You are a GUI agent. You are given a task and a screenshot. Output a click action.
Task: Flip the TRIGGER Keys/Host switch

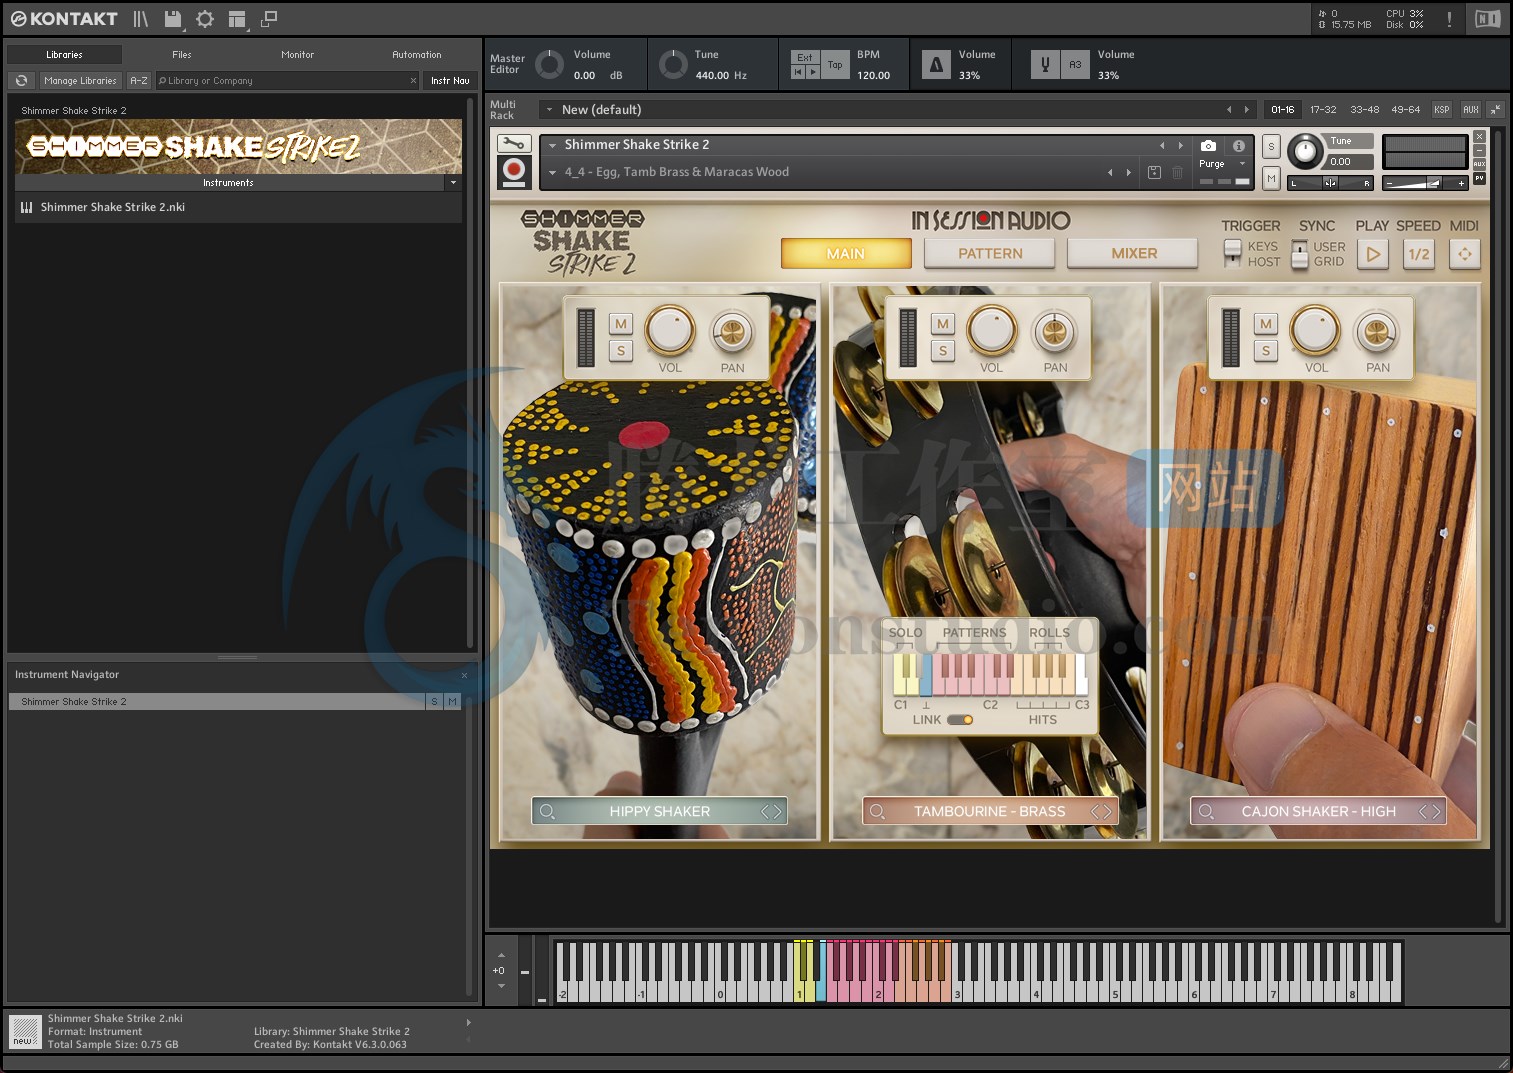coord(1232,254)
